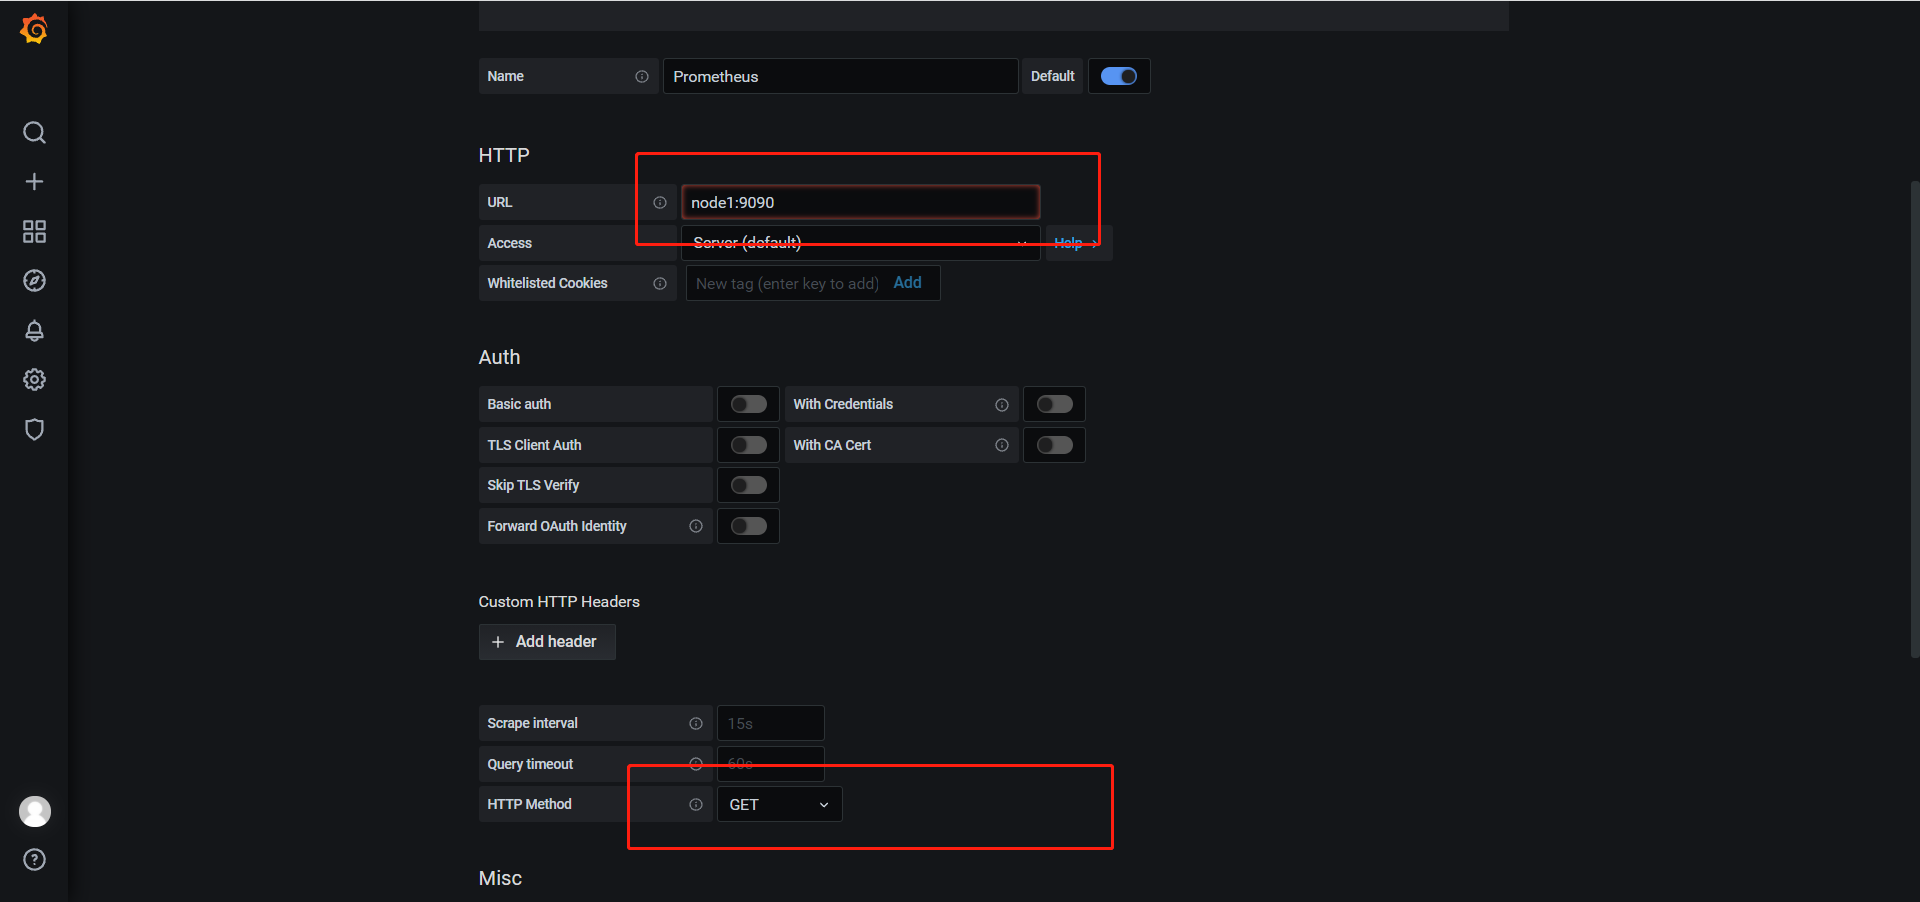Click the info icon beside With Credentials
The height and width of the screenshot is (902, 1920).
[1002, 404]
